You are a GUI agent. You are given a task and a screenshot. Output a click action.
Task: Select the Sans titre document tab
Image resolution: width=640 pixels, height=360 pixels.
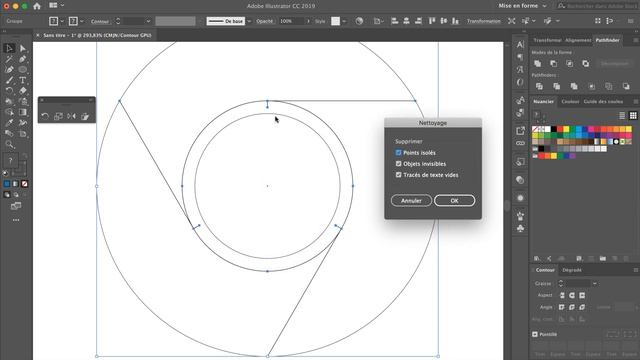(x=97, y=35)
